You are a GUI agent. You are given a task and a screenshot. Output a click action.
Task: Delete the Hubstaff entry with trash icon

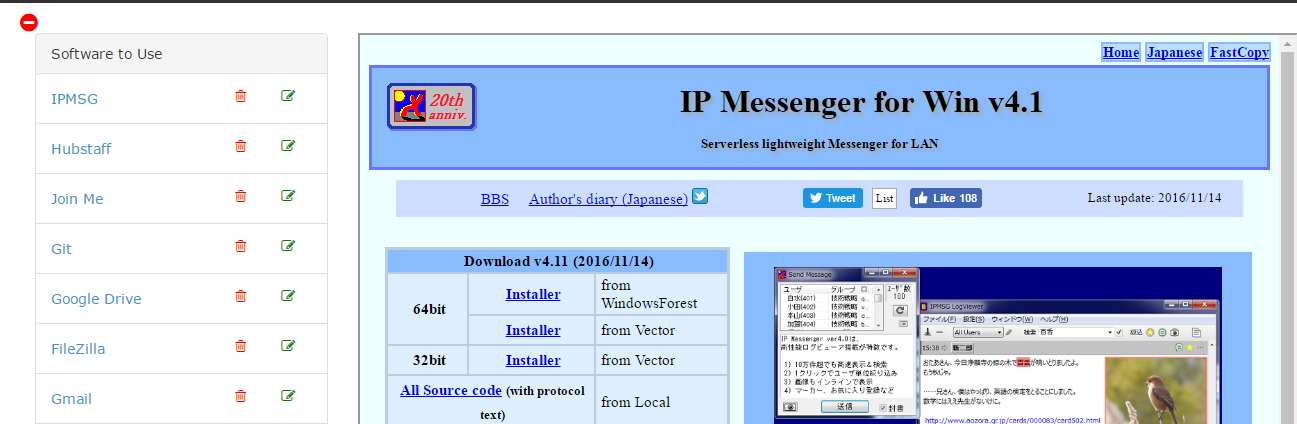(x=240, y=146)
